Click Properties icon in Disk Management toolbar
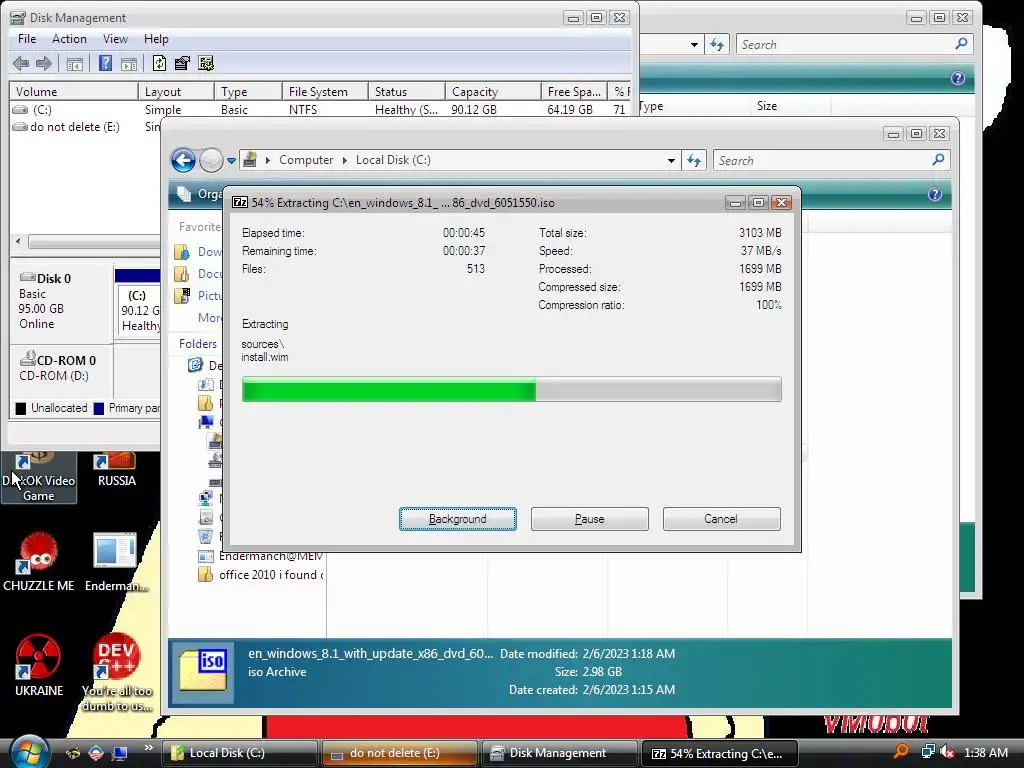Image resolution: width=1024 pixels, height=768 pixels. (x=182, y=63)
